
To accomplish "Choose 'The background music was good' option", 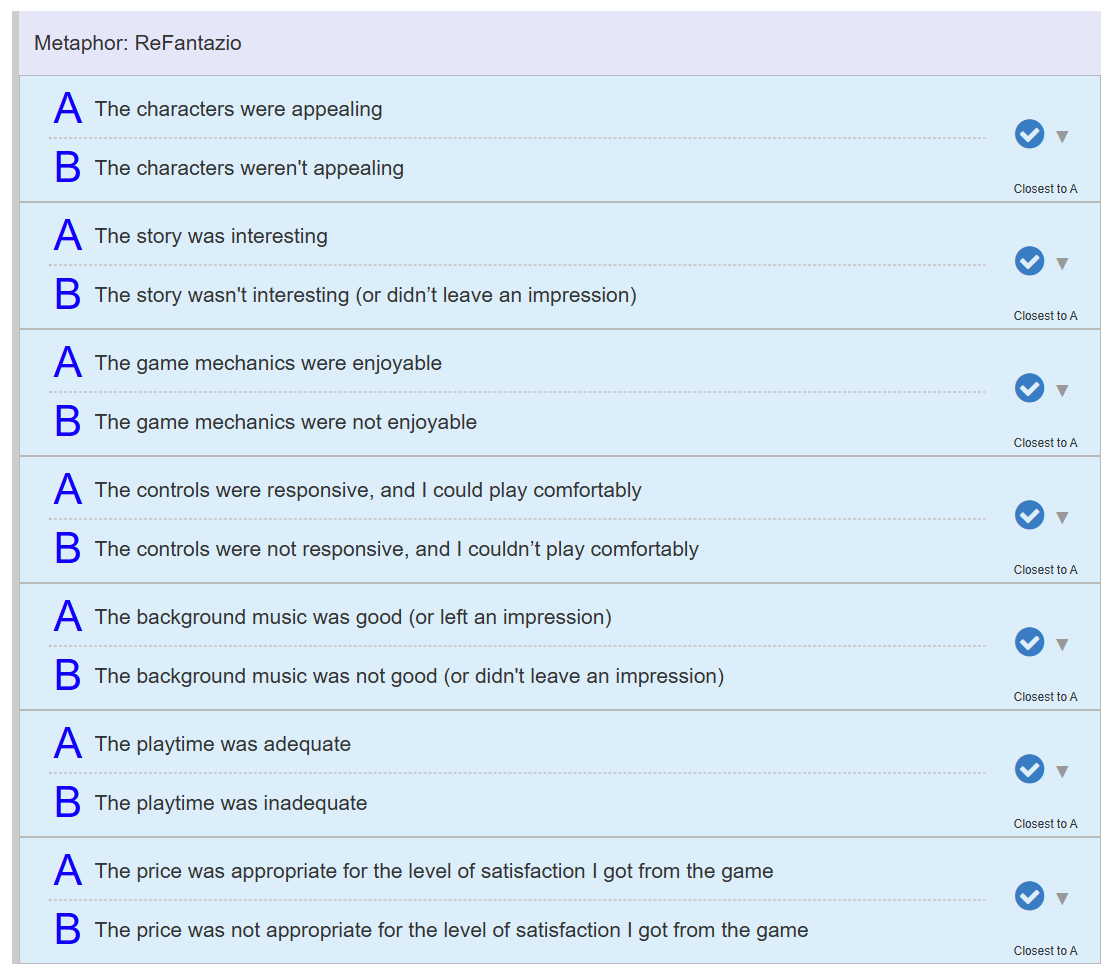I will click(353, 617).
